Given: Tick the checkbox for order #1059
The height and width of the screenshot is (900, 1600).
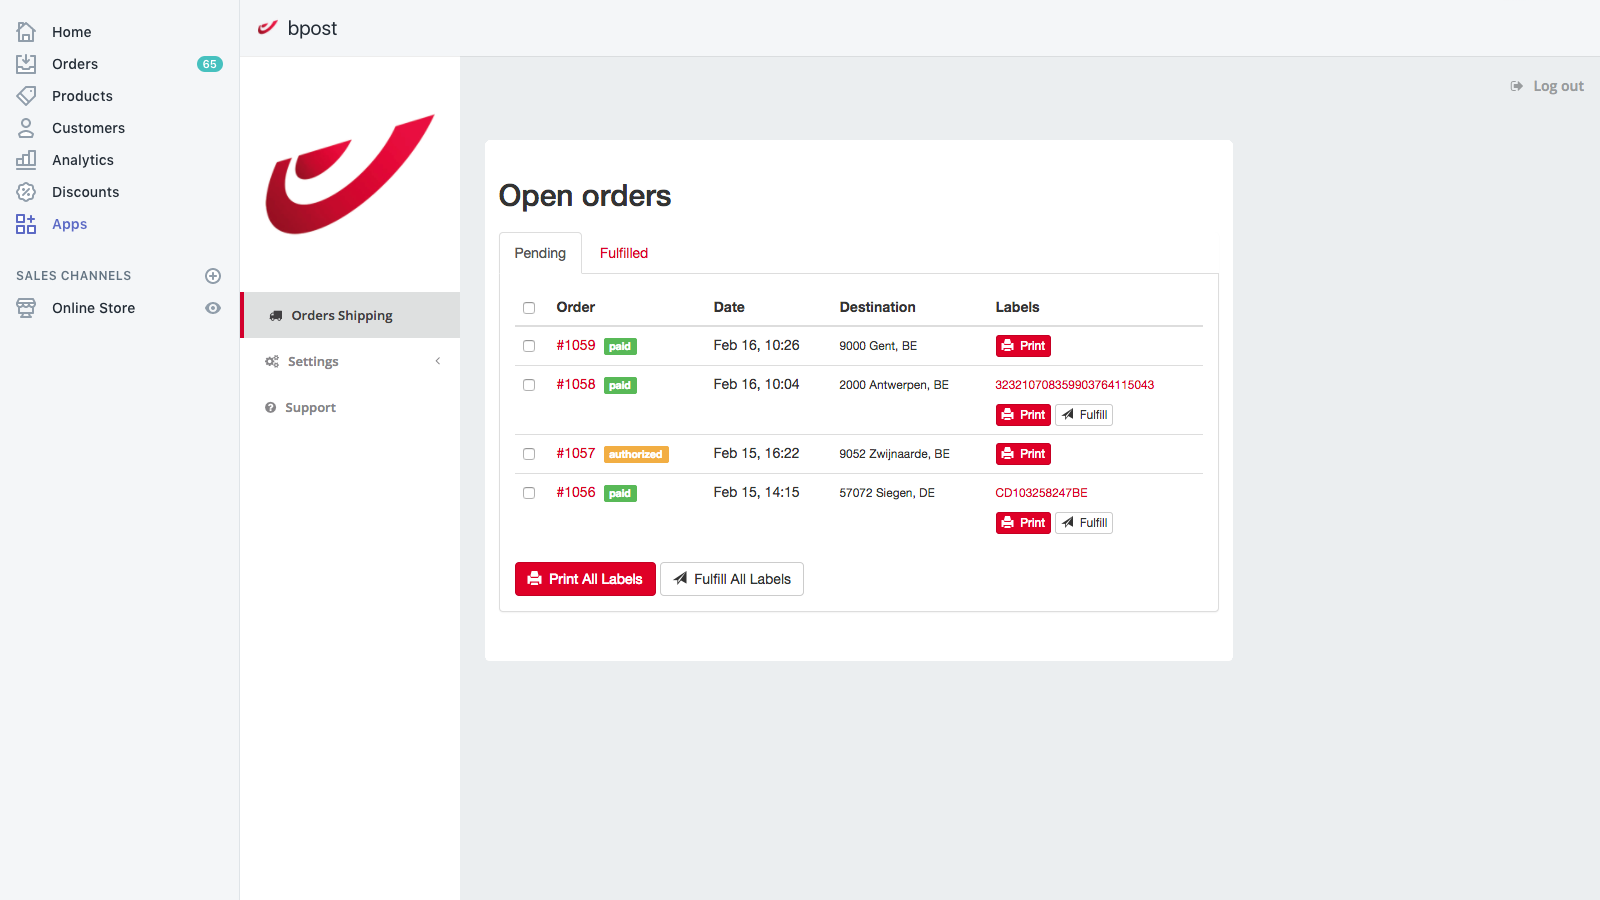Looking at the screenshot, I should coord(529,346).
